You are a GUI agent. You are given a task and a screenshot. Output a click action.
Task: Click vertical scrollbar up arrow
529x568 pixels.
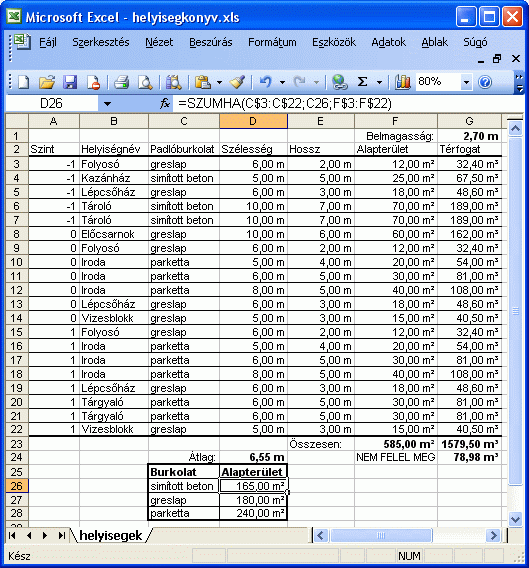pyautogui.click(x=515, y=128)
